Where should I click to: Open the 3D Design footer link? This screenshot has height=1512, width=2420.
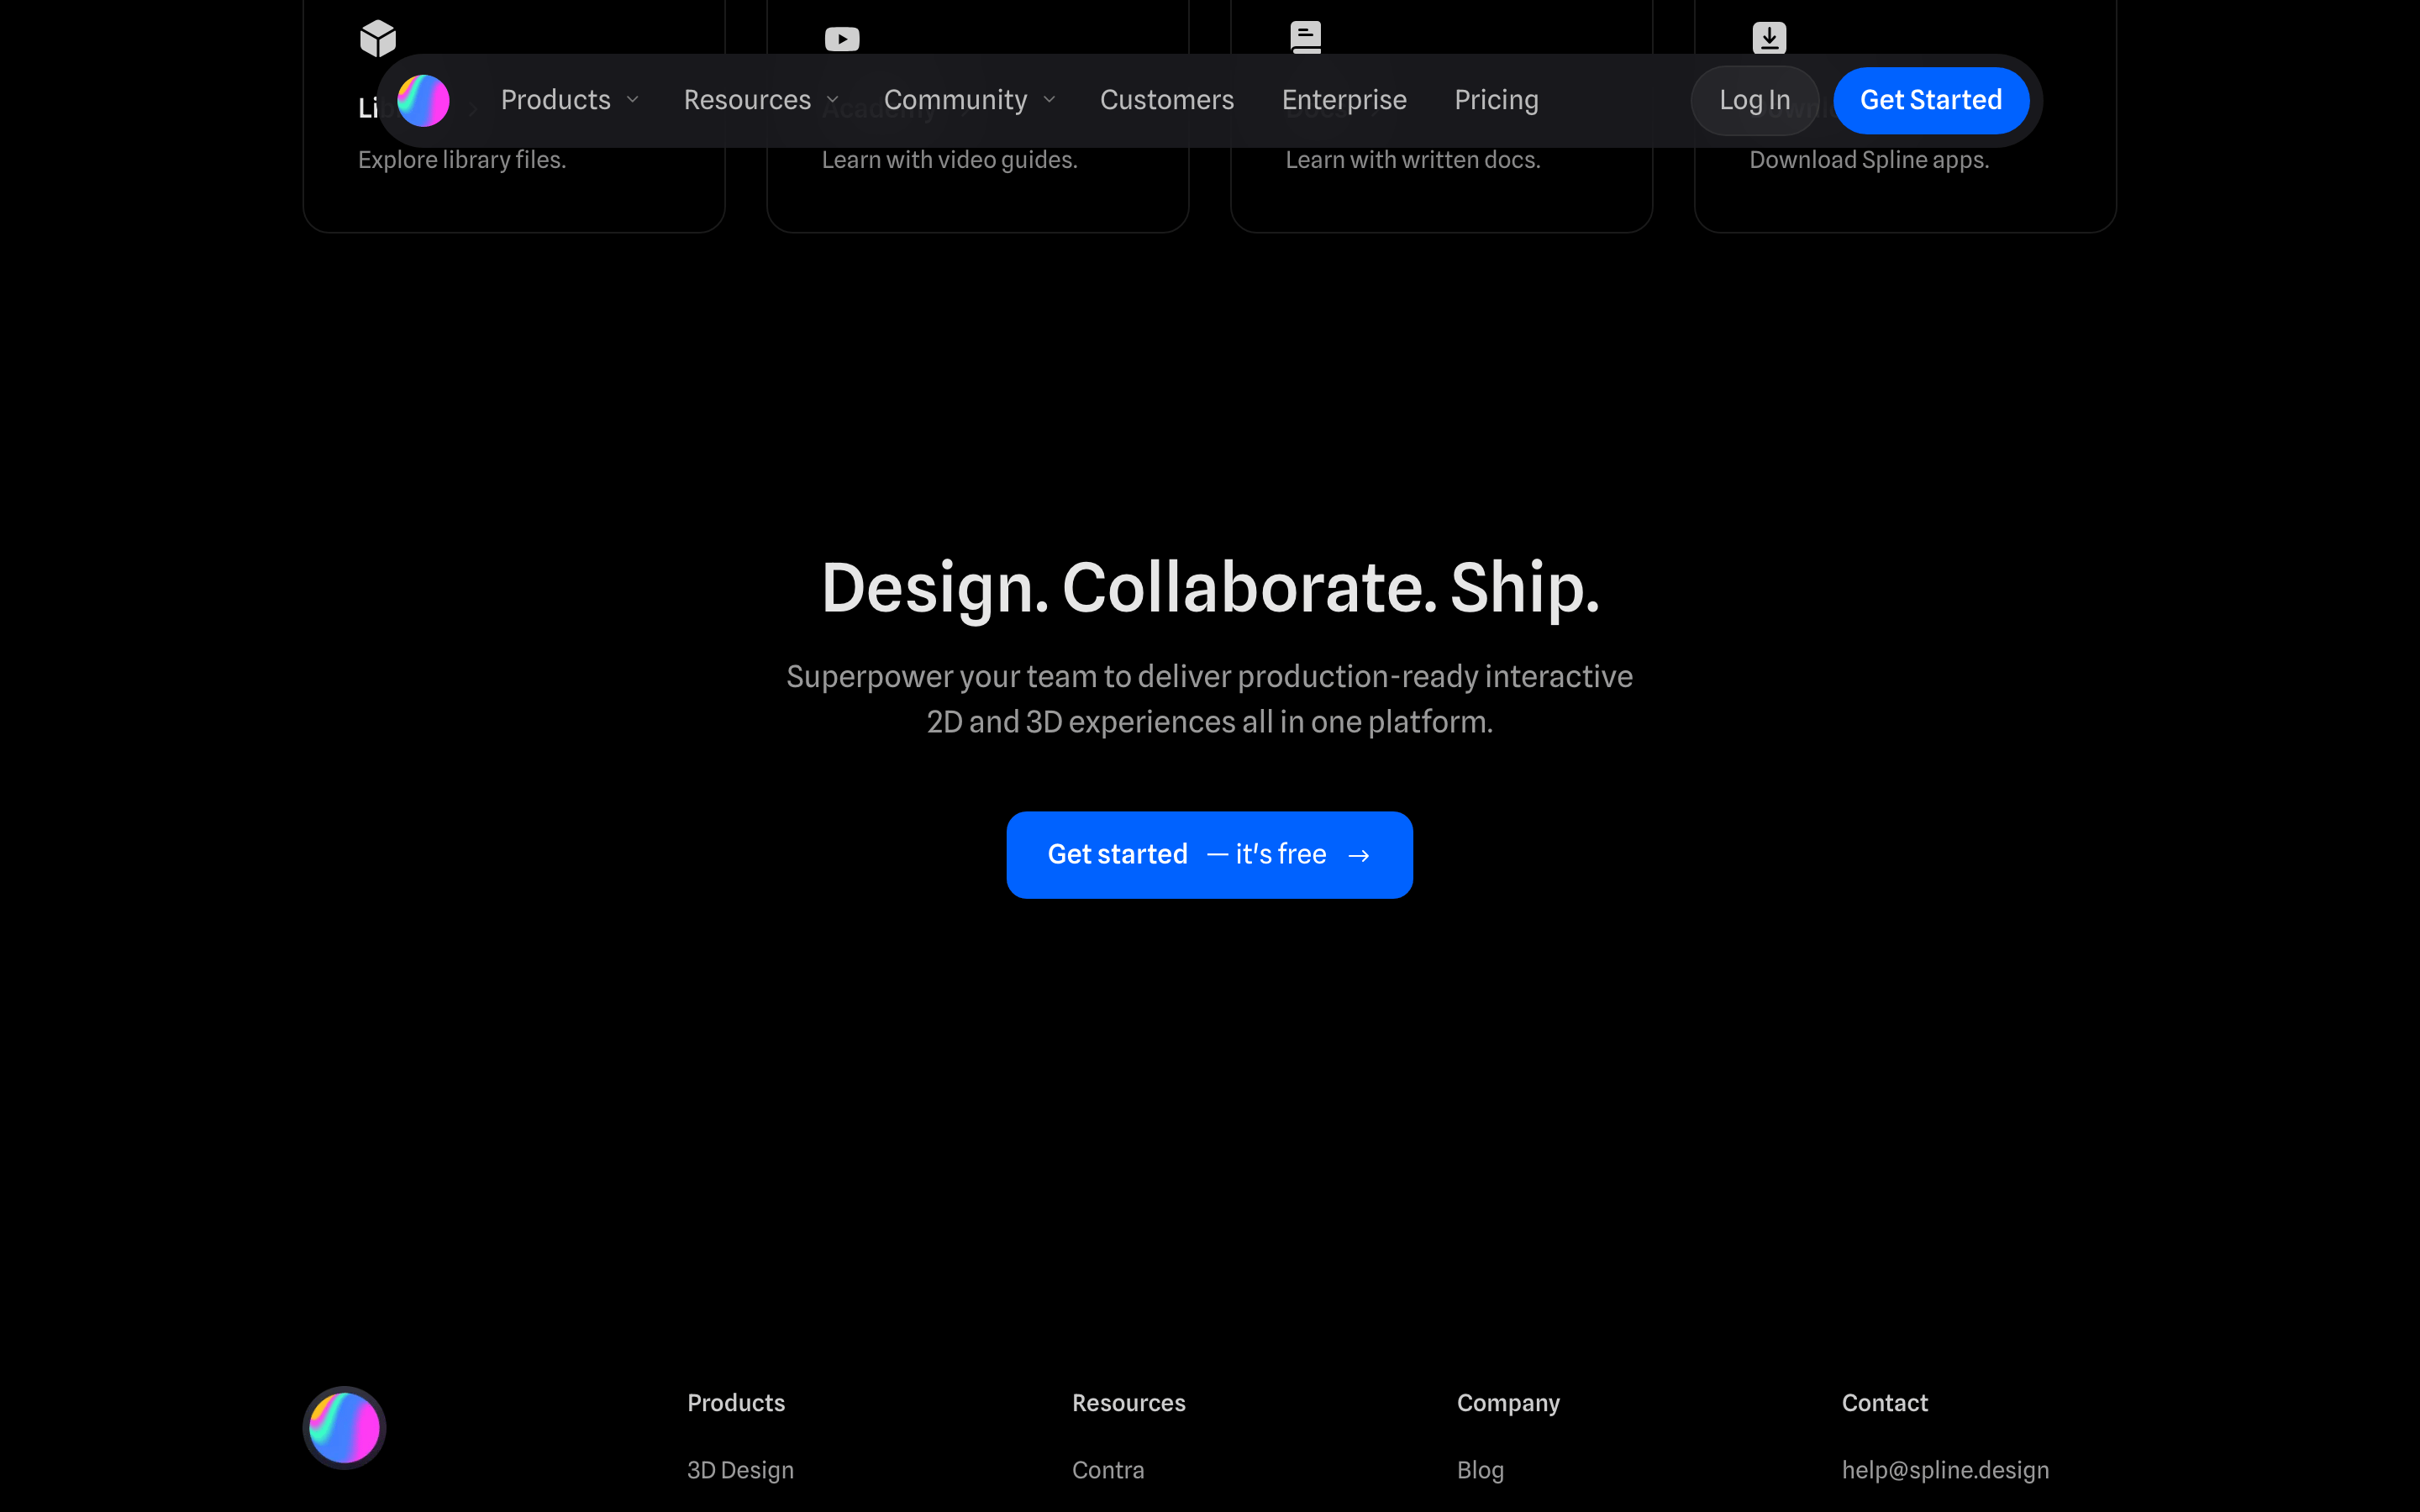pos(740,1470)
